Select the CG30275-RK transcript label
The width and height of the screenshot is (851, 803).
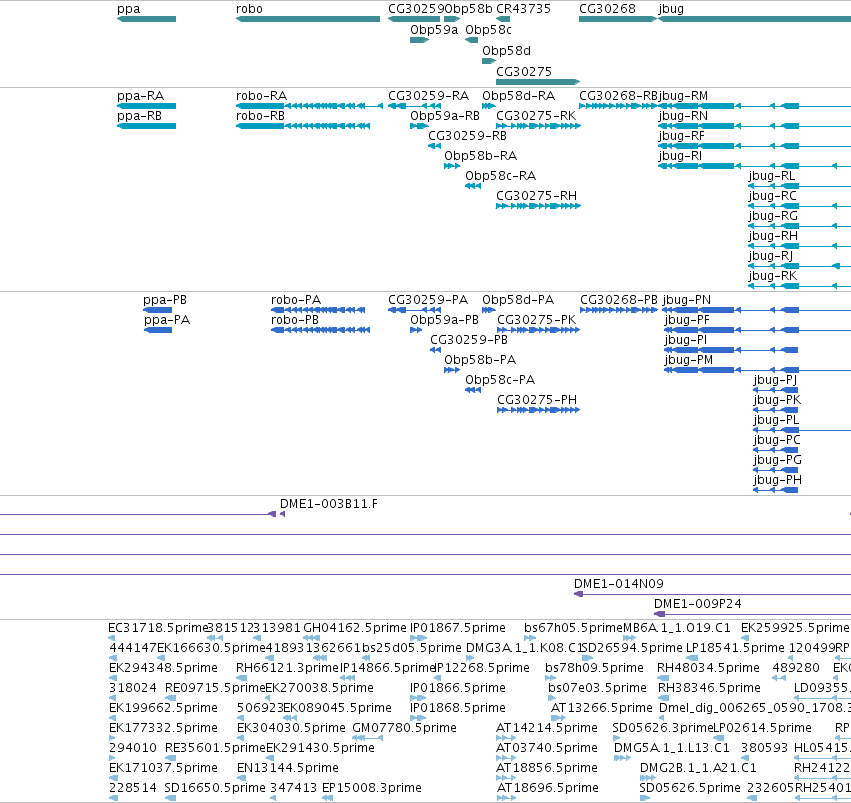(x=536, y=116)
